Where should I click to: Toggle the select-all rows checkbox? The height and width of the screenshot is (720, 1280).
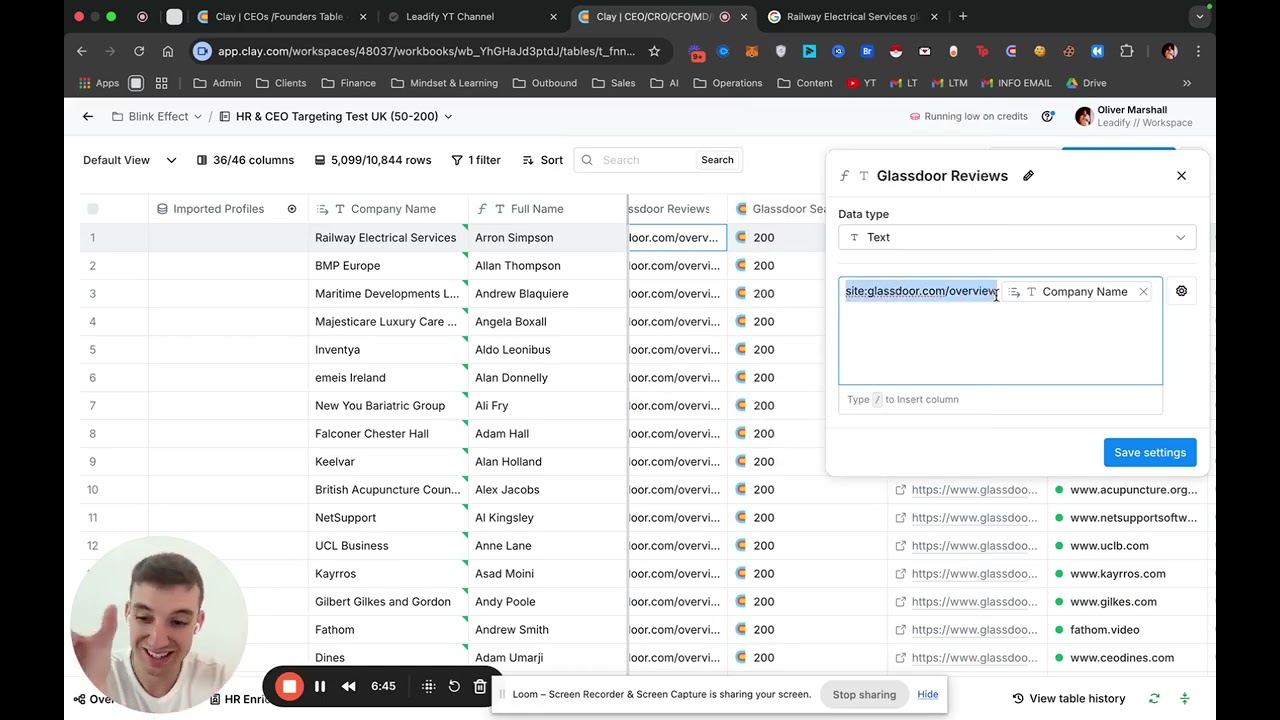tap(93, 209)
